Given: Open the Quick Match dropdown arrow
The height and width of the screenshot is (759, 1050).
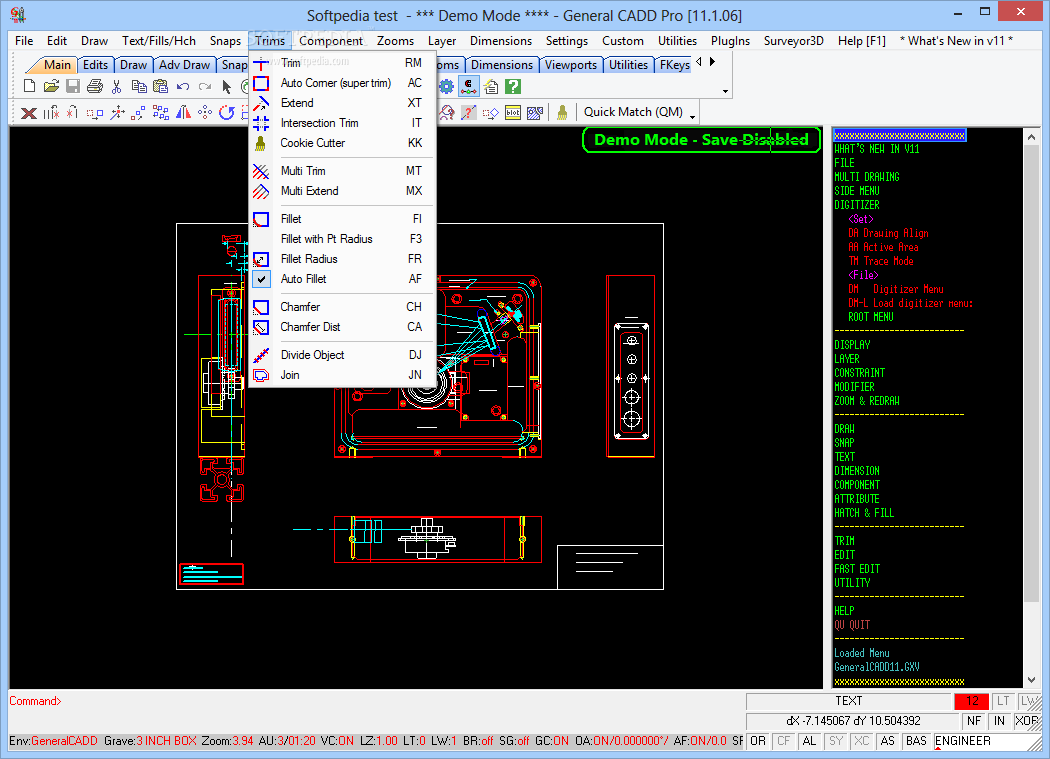Looking at the screenshot, I should pyautogui.click(x=693, y=117).
